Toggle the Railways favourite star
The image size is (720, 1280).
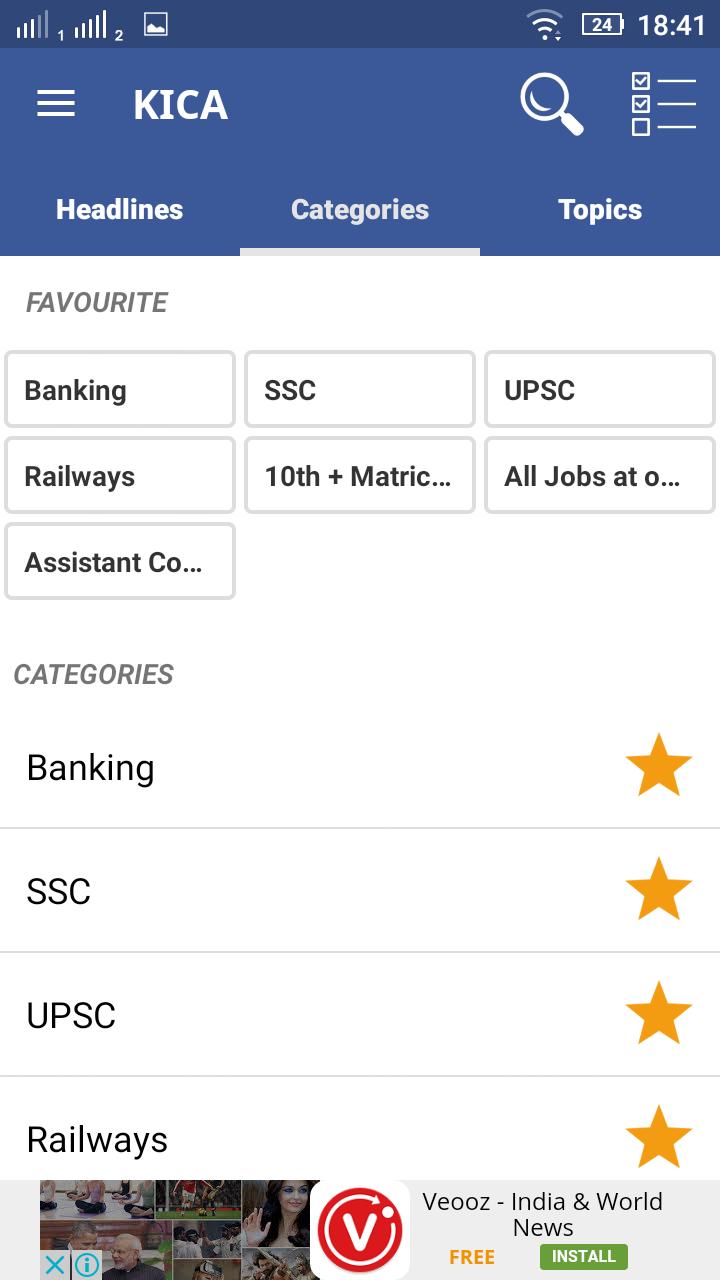(658, 1137)
